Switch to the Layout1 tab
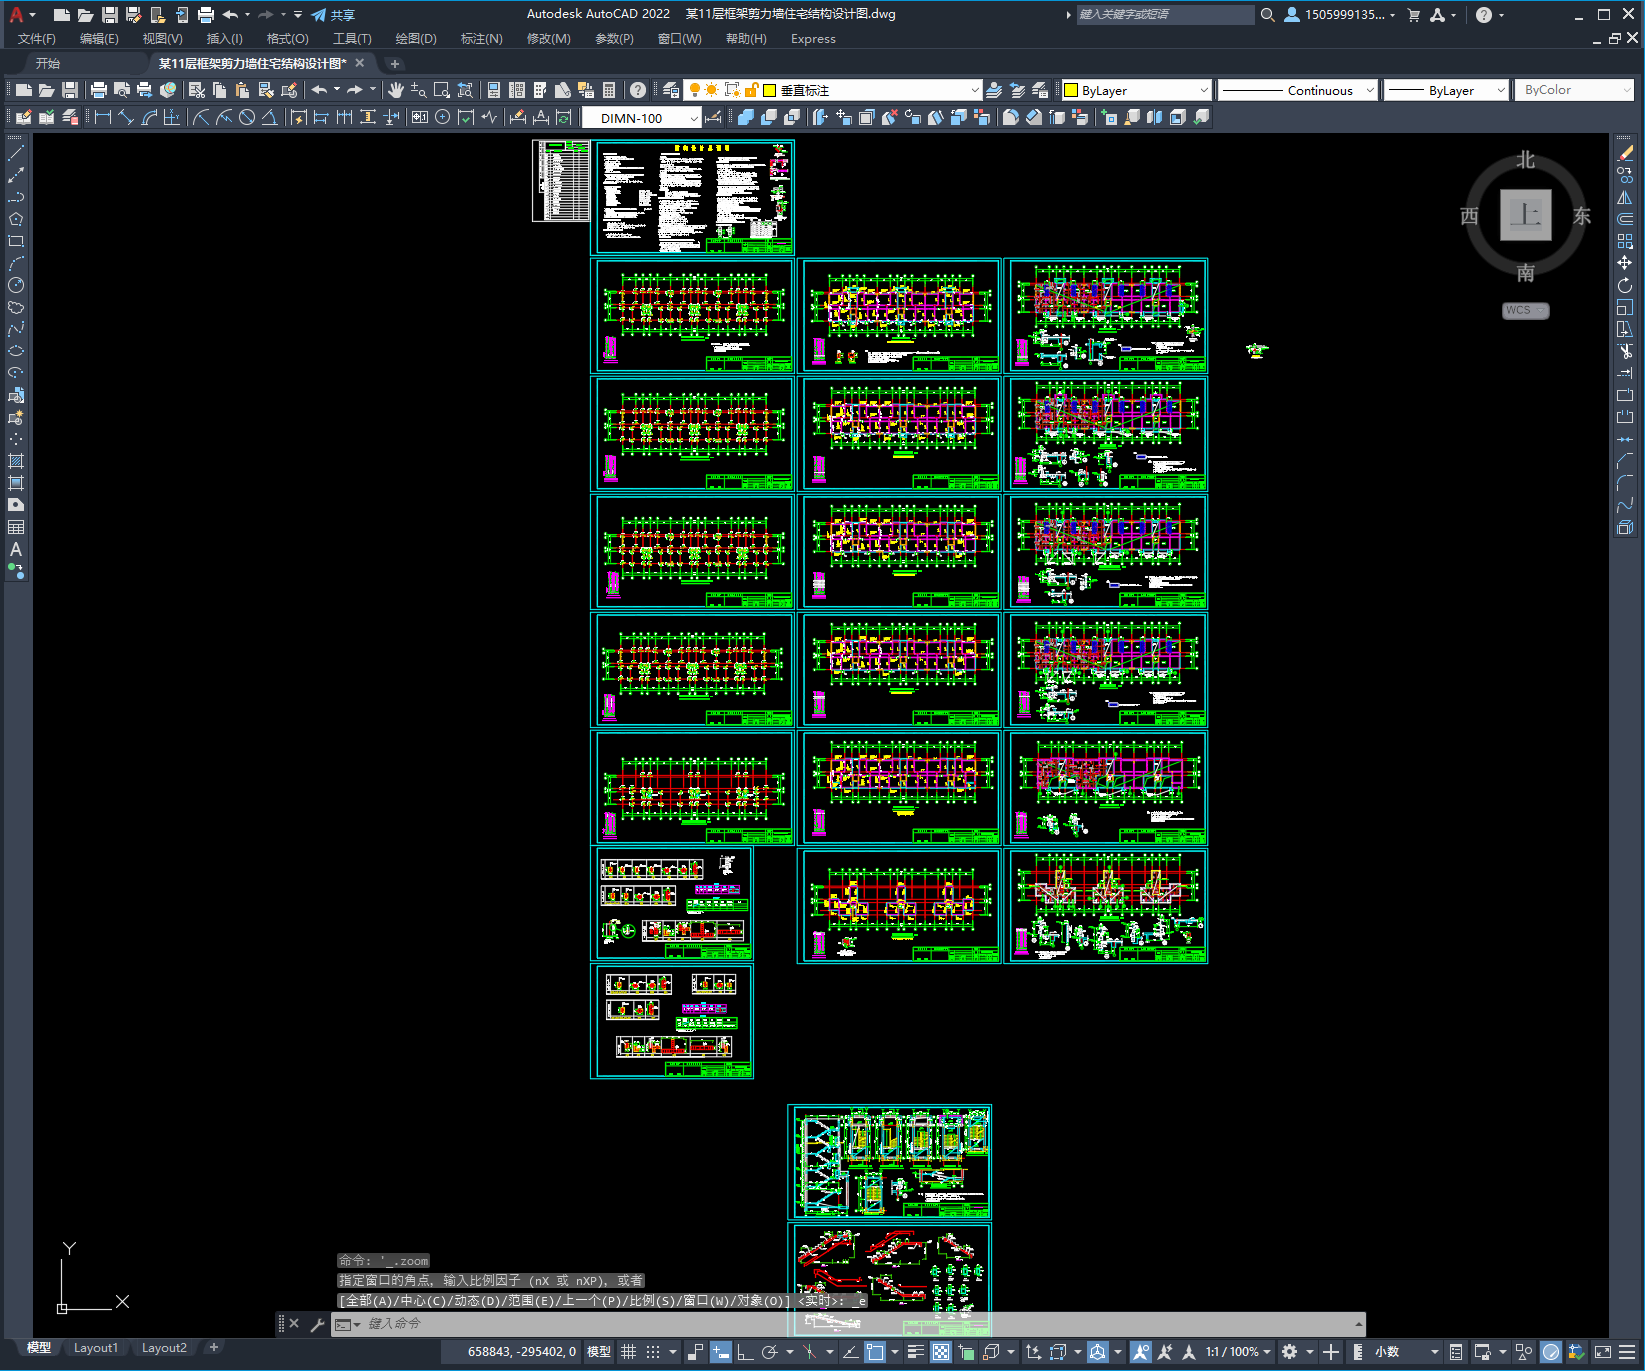Screen dimensions: 1645x1371 (96, 1348)
